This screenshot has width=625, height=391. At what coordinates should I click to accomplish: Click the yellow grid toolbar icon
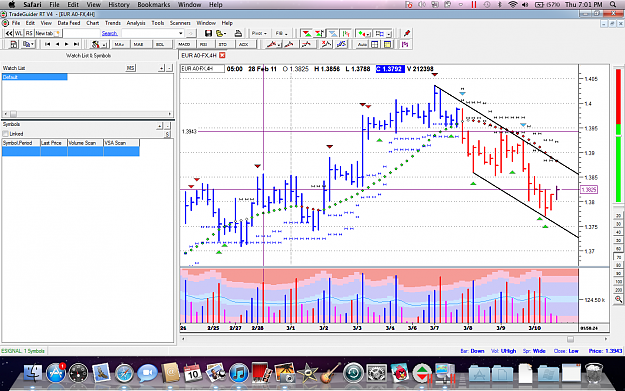(x=387, y=44)
